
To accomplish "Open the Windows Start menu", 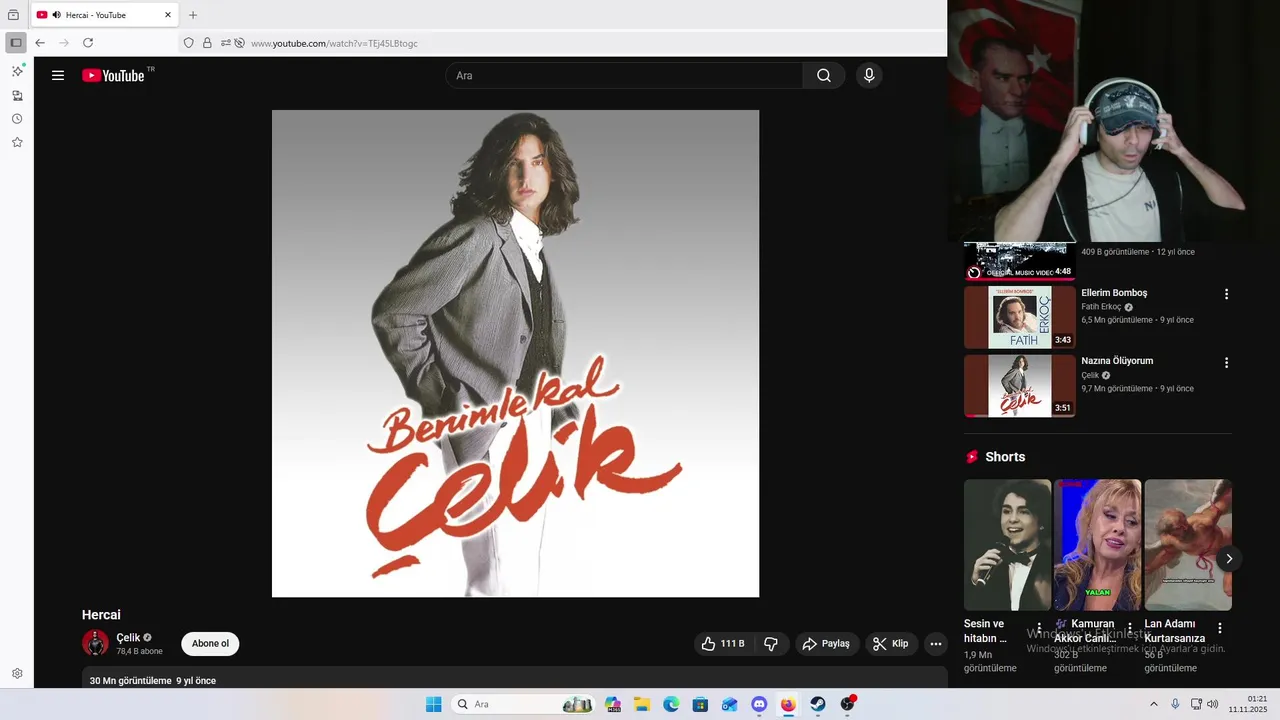I will coord(433,704).
